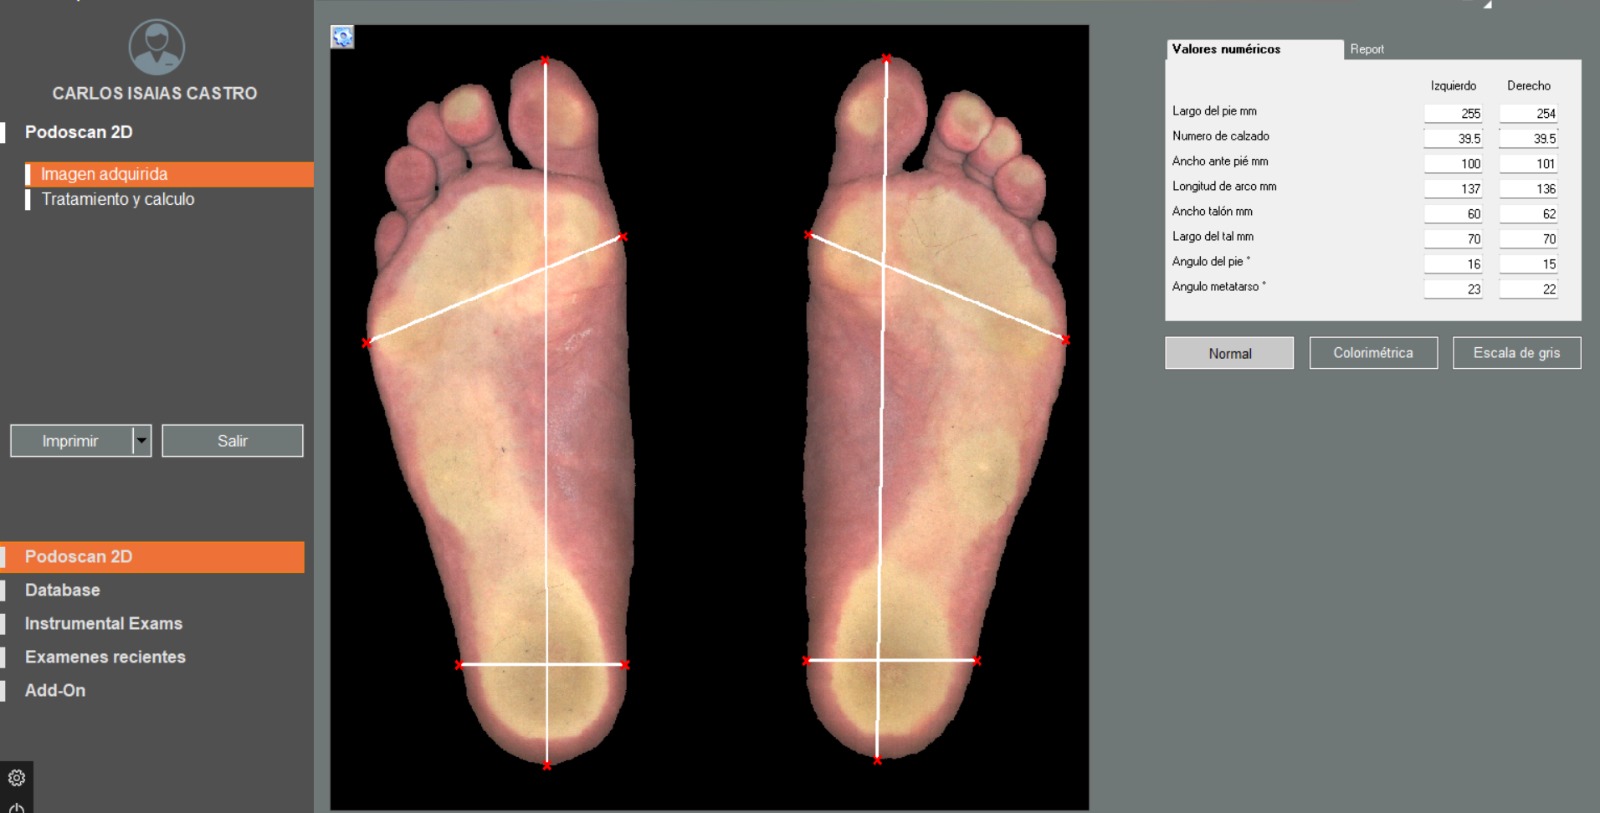Click the Podoscan 2D header at top

[x=78, y=132]
